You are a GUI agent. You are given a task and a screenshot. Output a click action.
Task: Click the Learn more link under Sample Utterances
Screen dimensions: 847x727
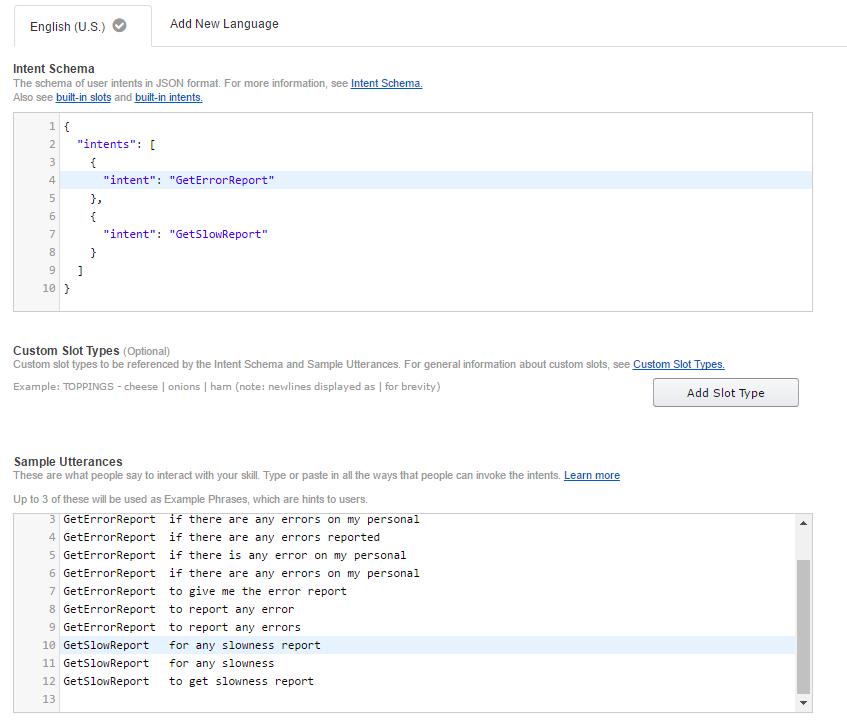tap(591, 475)
